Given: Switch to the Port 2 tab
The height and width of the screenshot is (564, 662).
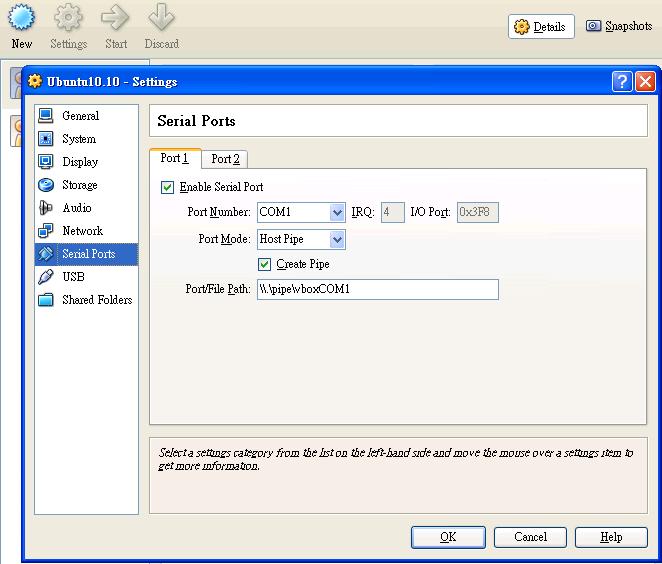Looking at the screenshot, I should (x=225, y=159).
